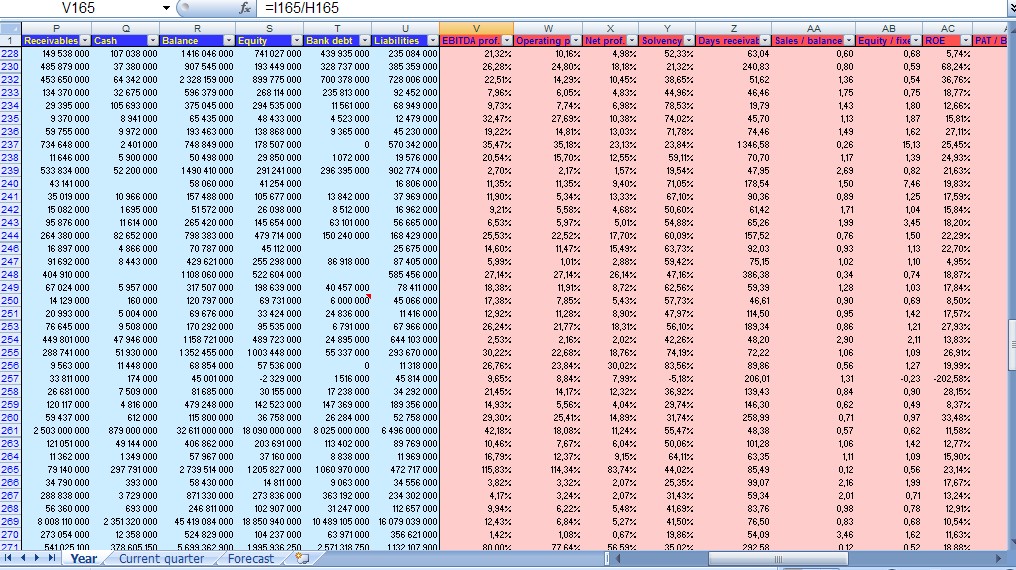Viewport: 1016px width, 570px height.
Task: Click the insert function fx icon
Action: click(245, 8)
